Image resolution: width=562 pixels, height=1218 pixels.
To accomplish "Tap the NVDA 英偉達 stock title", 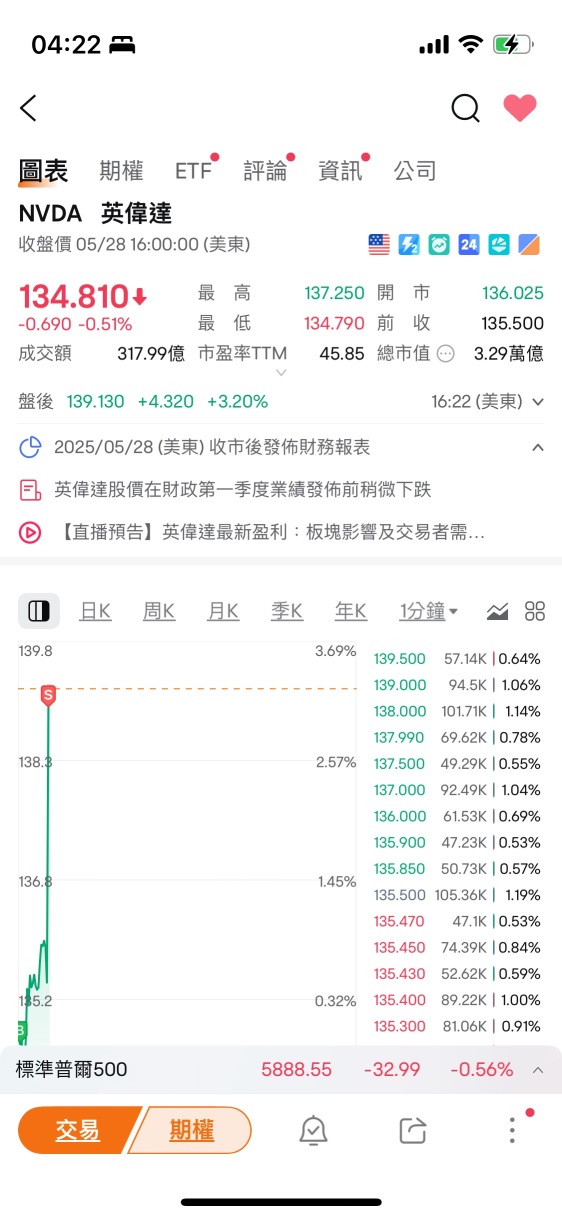I will point(96,213).
